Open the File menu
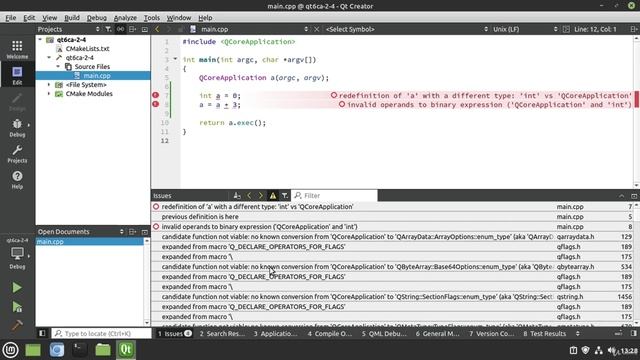The width and height of the screenshot is (640, 360). tap(11, 18)
